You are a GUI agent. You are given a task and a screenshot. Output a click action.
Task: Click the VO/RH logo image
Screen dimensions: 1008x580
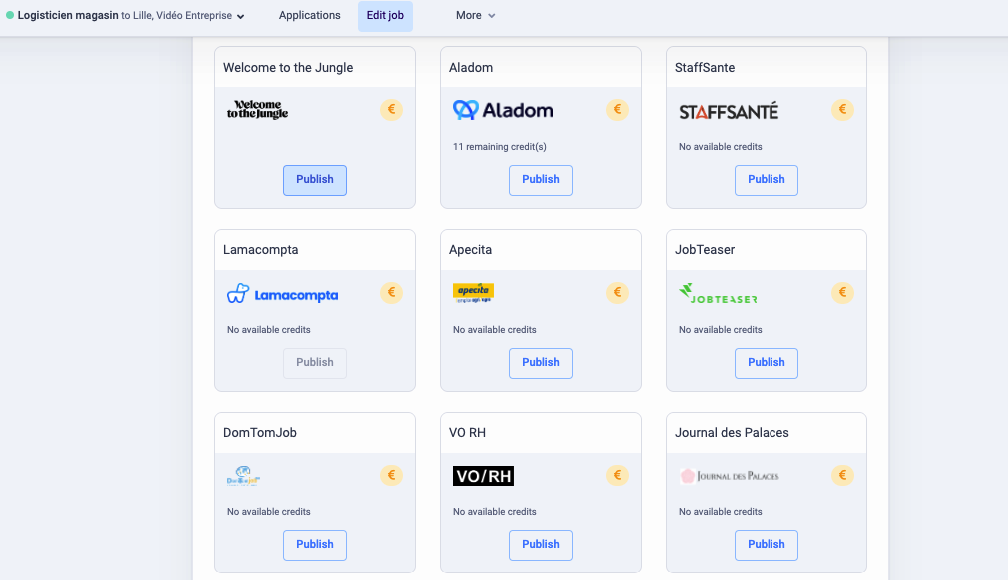tap(483, 476)
